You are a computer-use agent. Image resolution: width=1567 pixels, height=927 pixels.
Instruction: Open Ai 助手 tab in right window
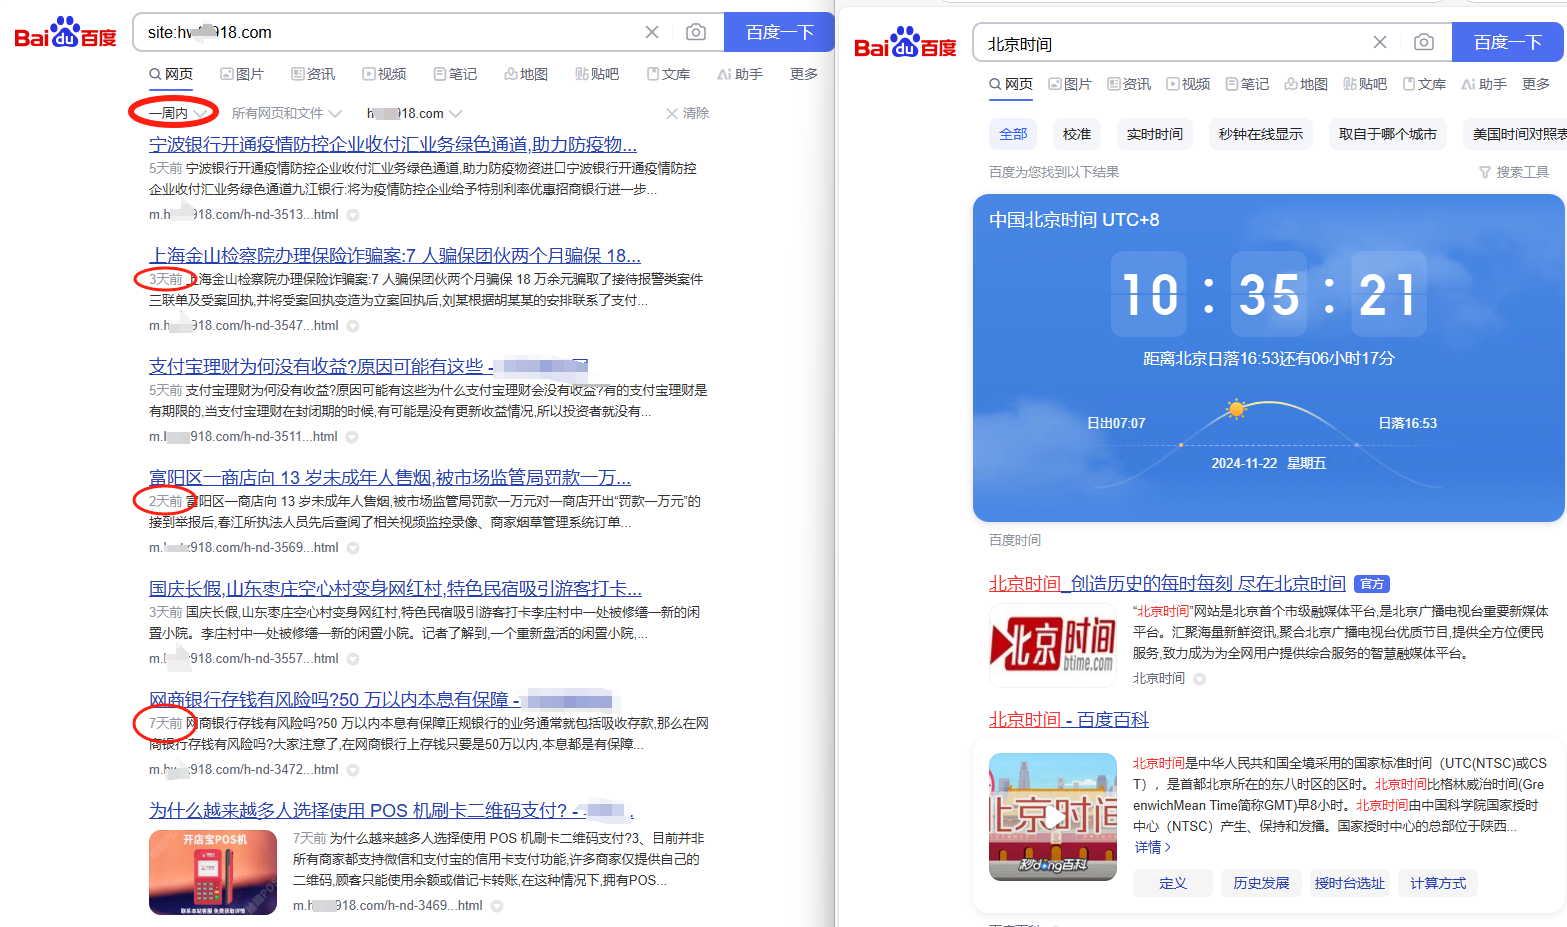click(1484, 84)
